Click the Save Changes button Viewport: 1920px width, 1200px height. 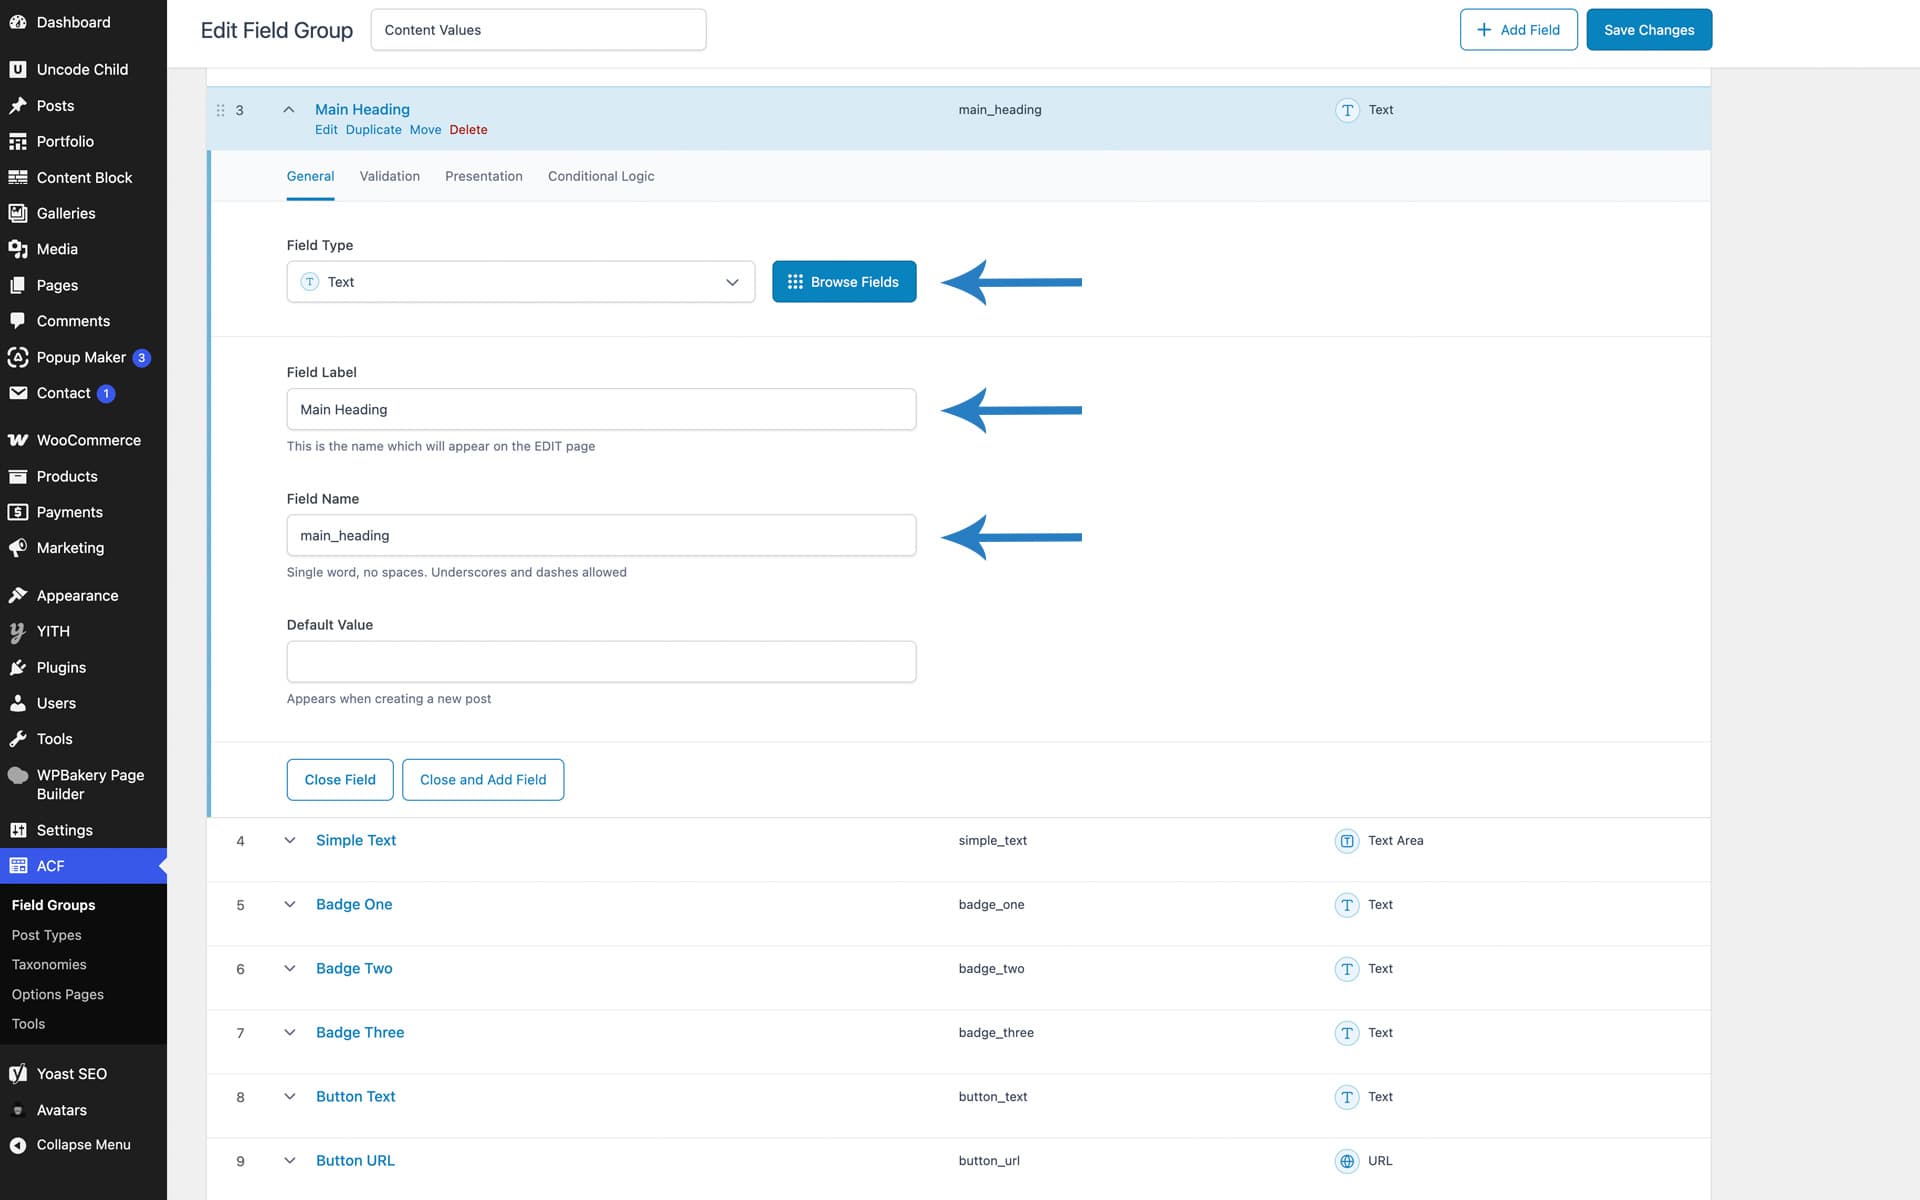(x=1649, y=30)
